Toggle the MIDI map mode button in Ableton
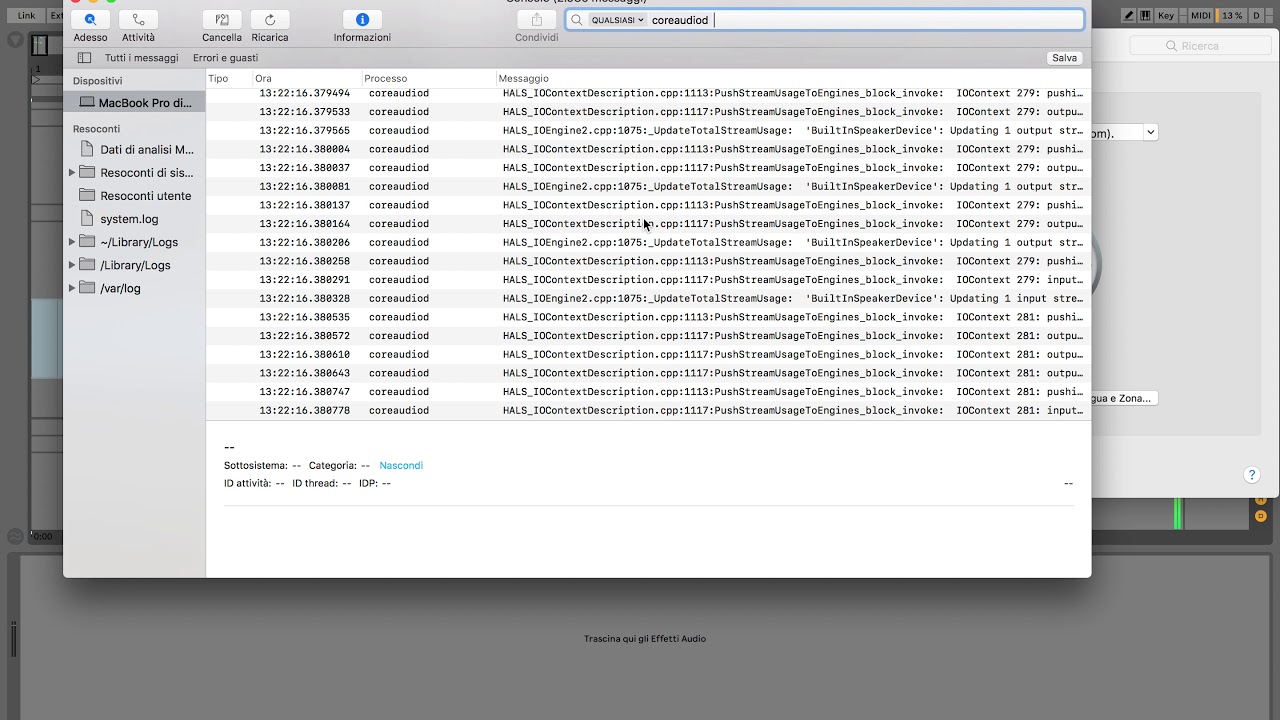1280x720 pixels. click(1201, 15)
